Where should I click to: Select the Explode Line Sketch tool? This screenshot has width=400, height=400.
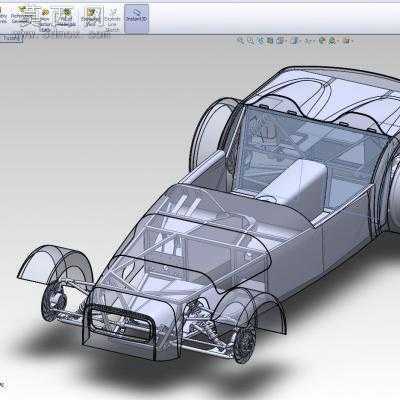click(112, 20)
